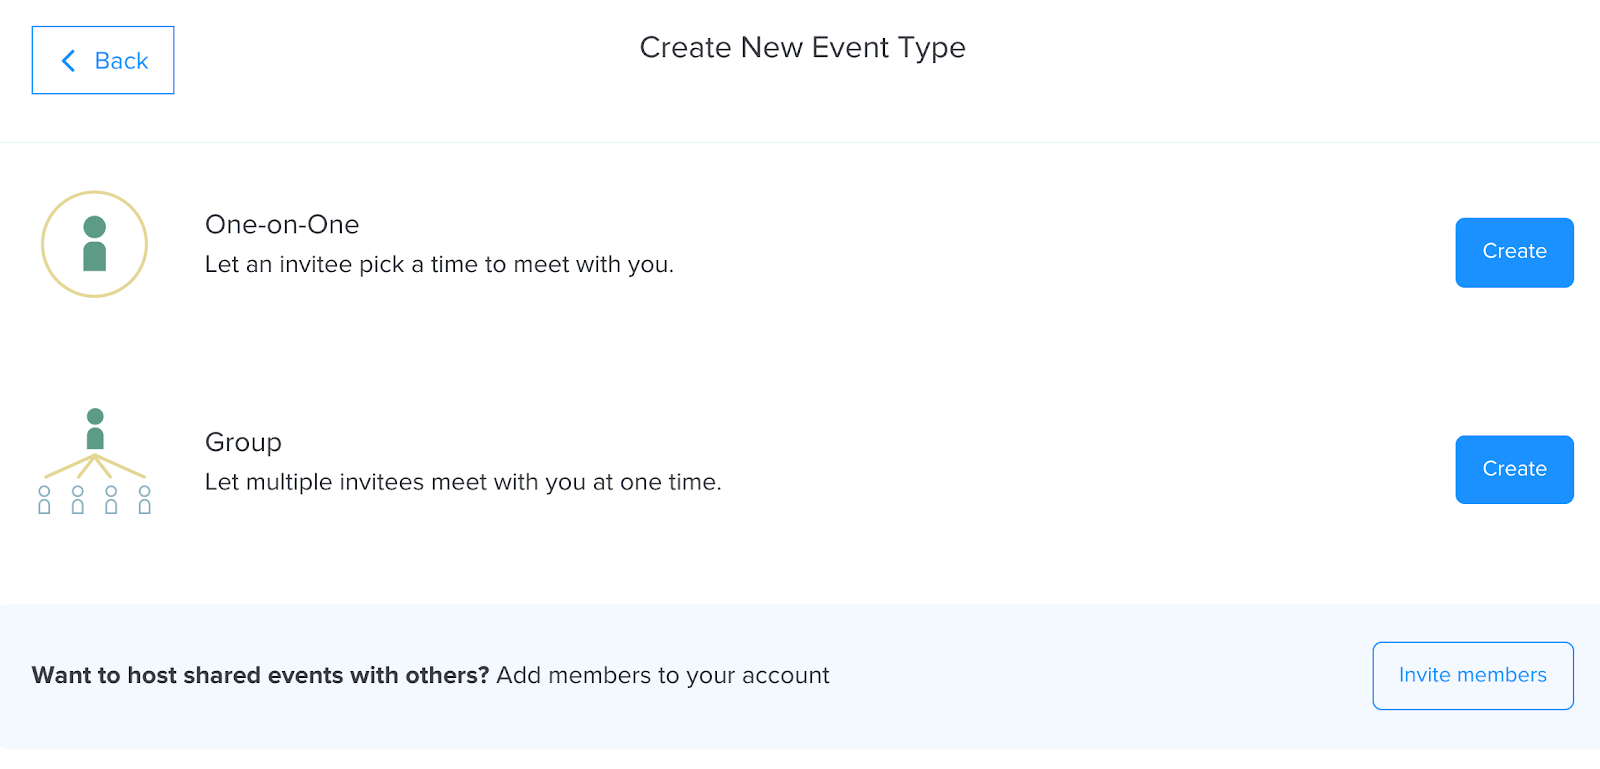The image size is (1600, 769).
Task: Click "Add members to your account" text
Action: [x=663, y=676]
